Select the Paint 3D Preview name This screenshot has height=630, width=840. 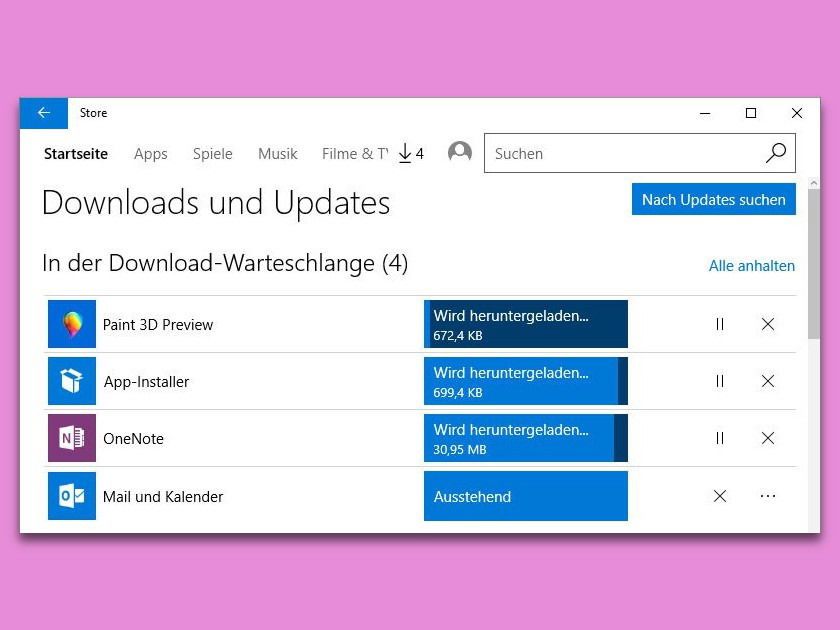pyautogui.click(x=158, y=325)
